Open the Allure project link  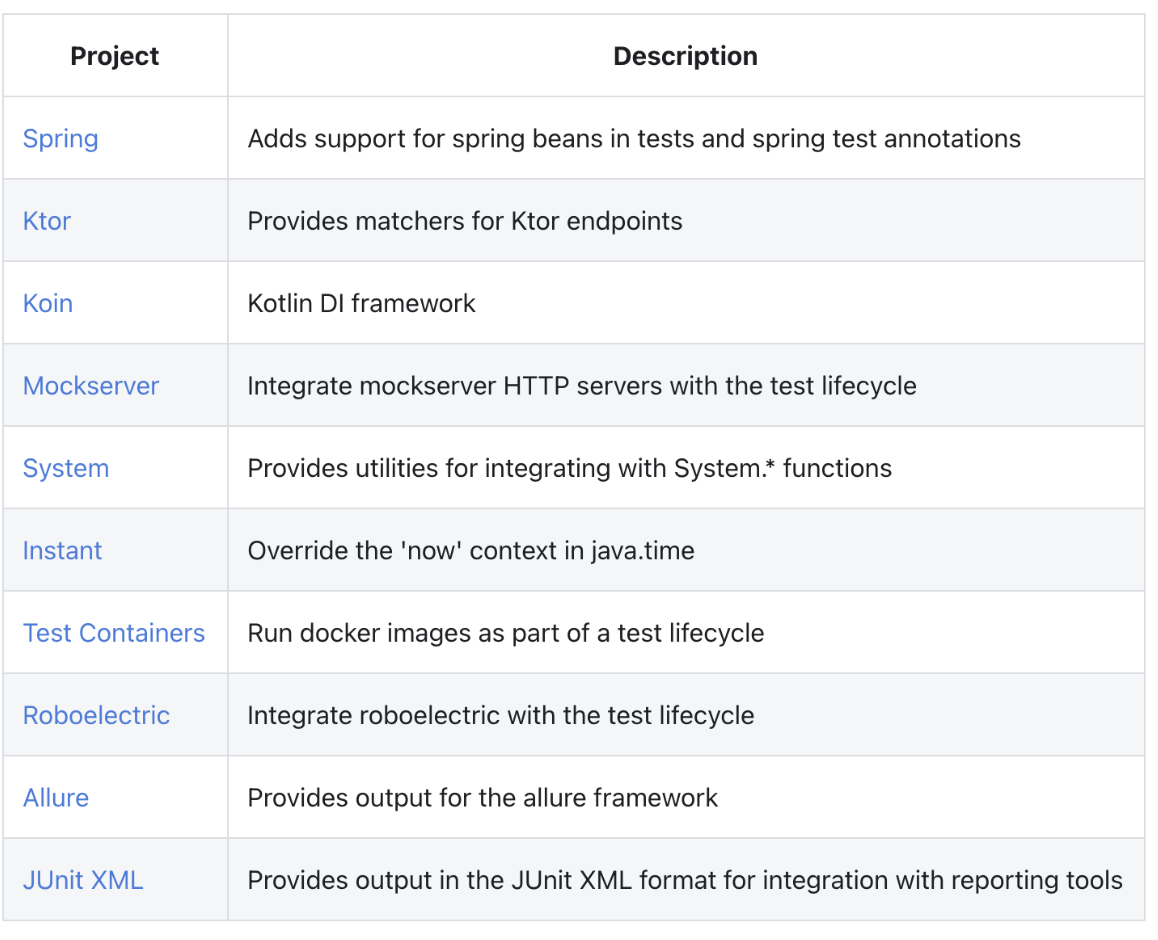pos(55,797)
